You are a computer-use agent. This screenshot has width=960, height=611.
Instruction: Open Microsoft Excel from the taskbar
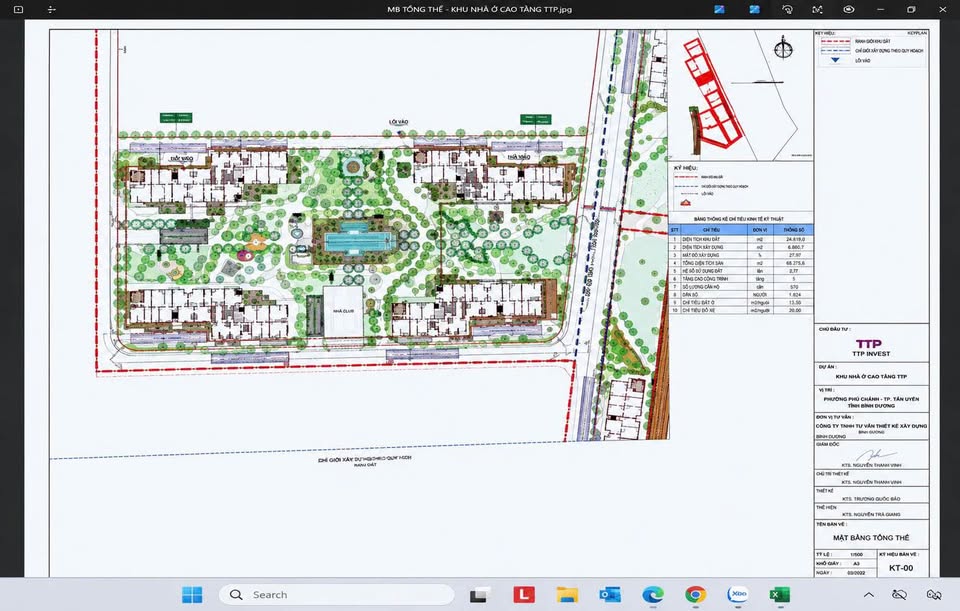pyautogui.click(x=779, y=594)
